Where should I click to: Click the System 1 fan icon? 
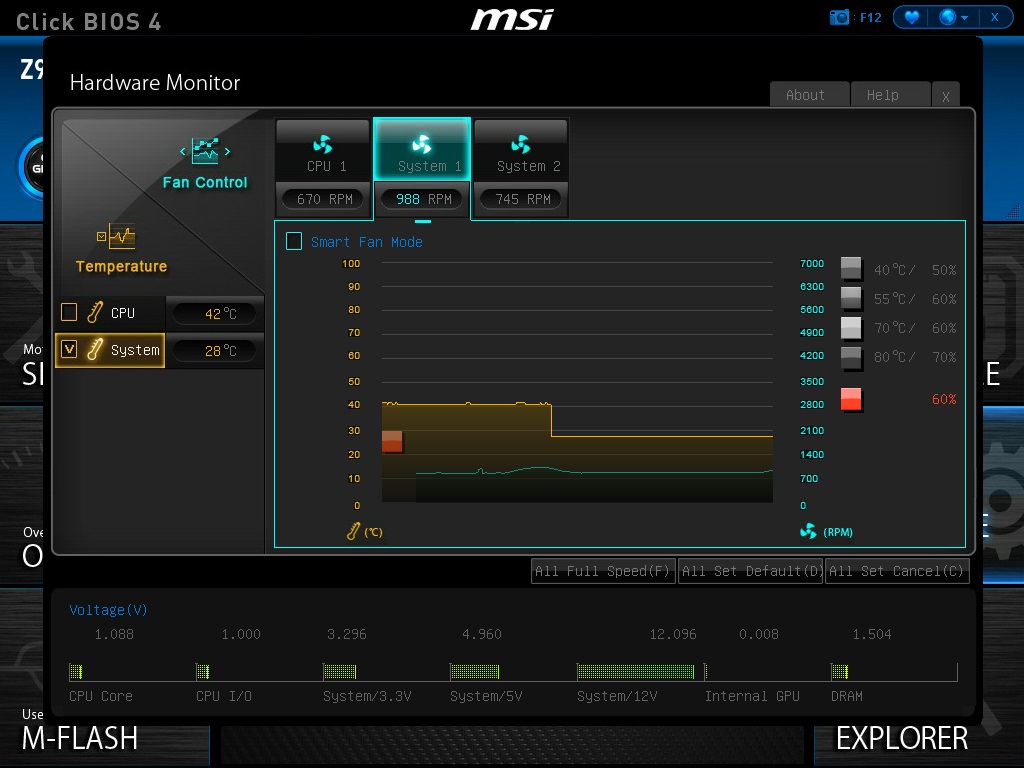422,144
